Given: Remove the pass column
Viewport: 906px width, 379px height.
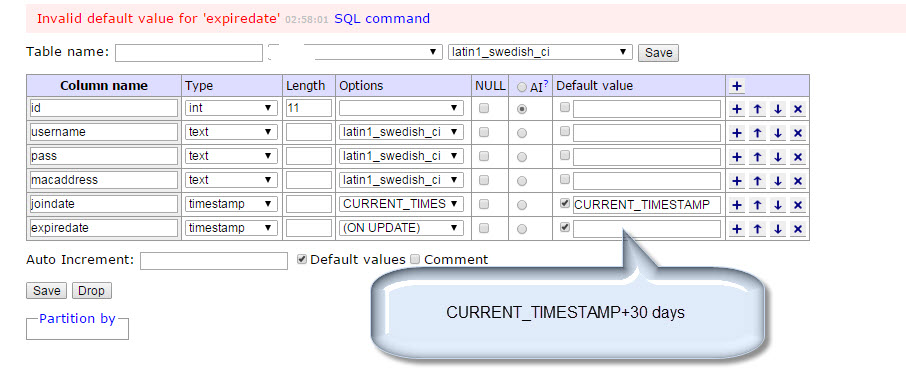Looking at the screenshot, I should tap(798, 157).
